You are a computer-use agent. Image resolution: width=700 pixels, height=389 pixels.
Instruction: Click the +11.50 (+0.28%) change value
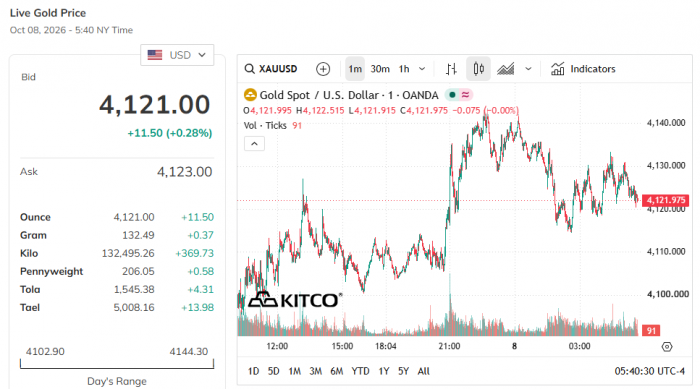170,133
